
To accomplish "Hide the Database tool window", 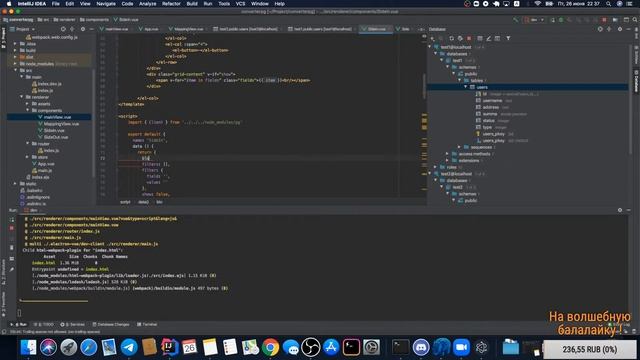I will click(x=629, y=29).
